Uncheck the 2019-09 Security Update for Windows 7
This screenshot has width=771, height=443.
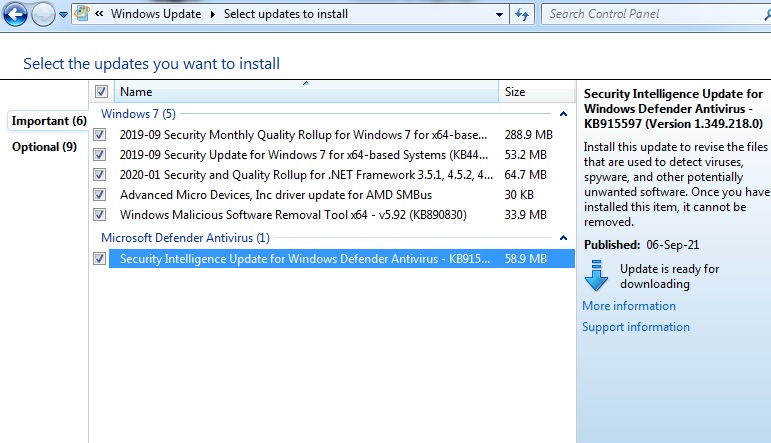point(100,155)
